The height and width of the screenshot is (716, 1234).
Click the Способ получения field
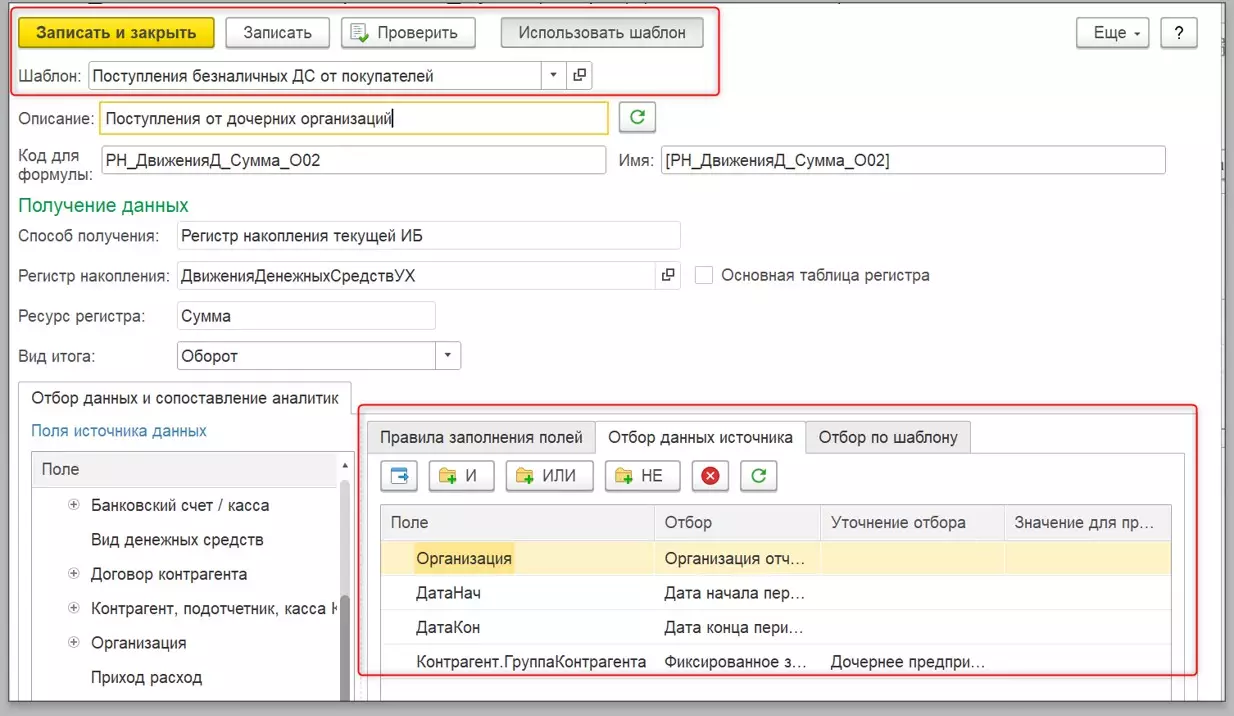coord(428,236)
